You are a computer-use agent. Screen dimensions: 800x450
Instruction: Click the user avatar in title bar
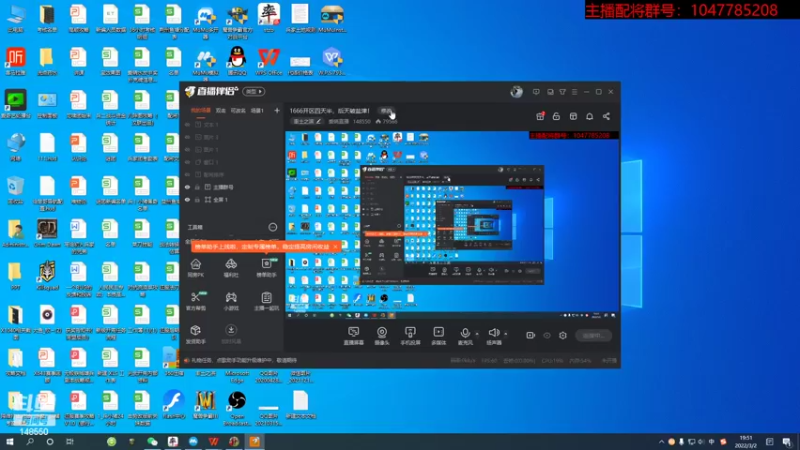[516, 92]
